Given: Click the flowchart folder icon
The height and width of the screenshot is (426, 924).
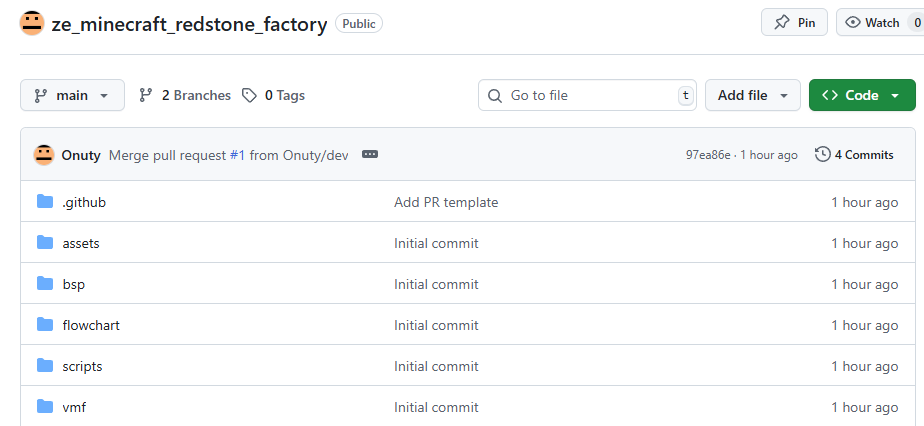Looking at the screenshot, I should pos(45,325).
